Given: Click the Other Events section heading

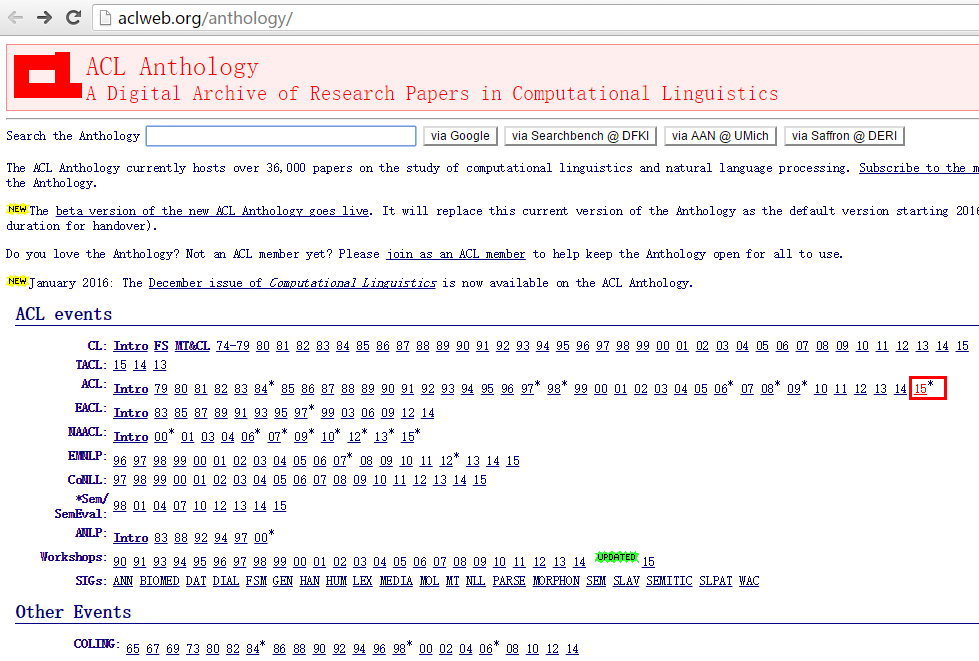Looking at the screenshot, I should (x=73, y=612).
